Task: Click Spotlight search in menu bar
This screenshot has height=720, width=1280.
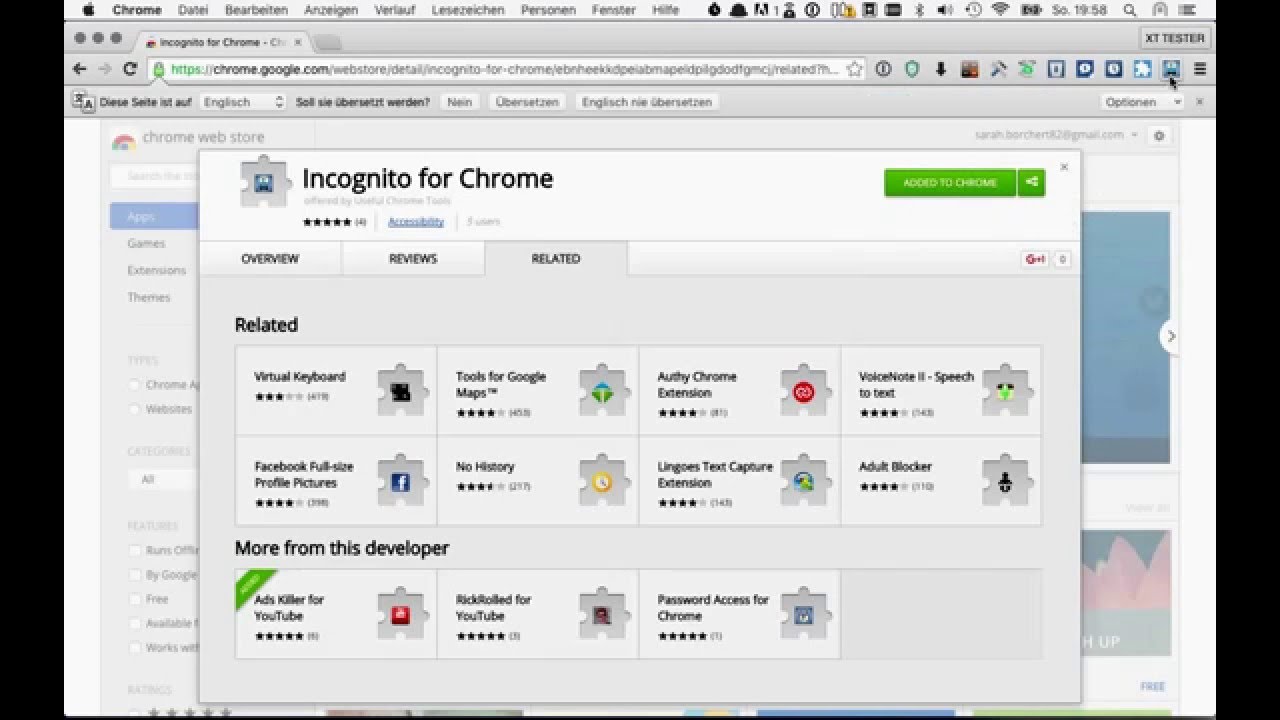Action: pyautogui.click(x=1130, y=10)
